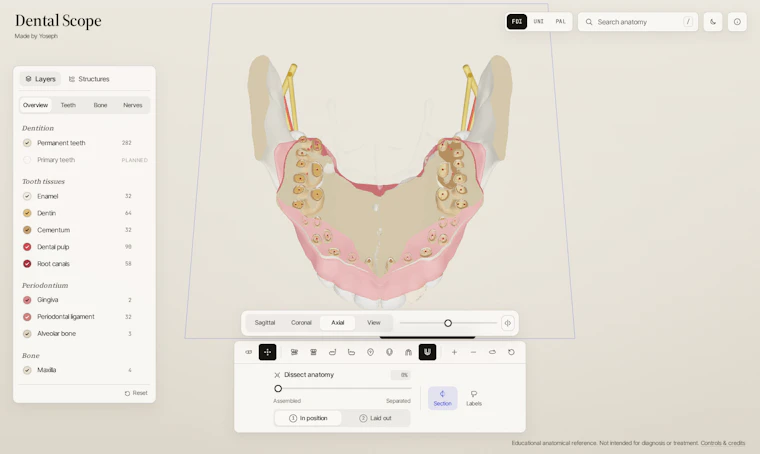Toggle Dentin layer checkbox
The height and width of the screenshot is (454, 760).
(x=27, y=213)
